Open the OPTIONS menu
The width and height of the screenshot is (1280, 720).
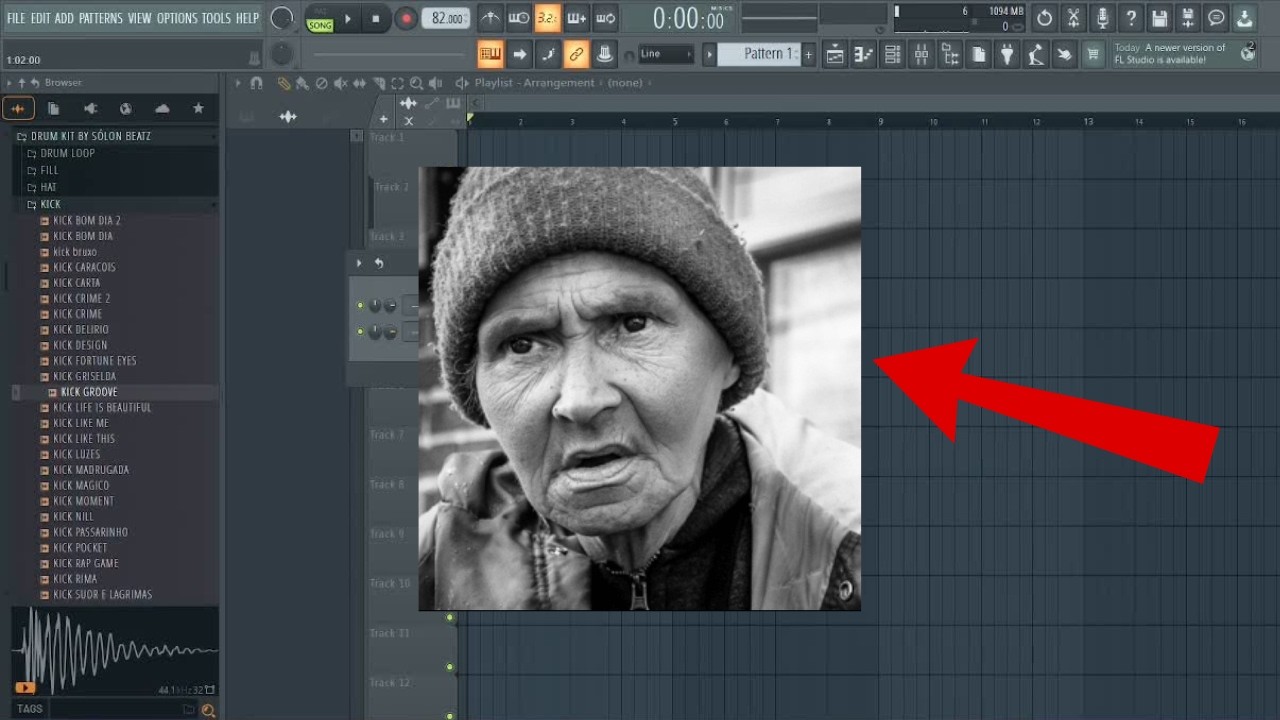177,18
